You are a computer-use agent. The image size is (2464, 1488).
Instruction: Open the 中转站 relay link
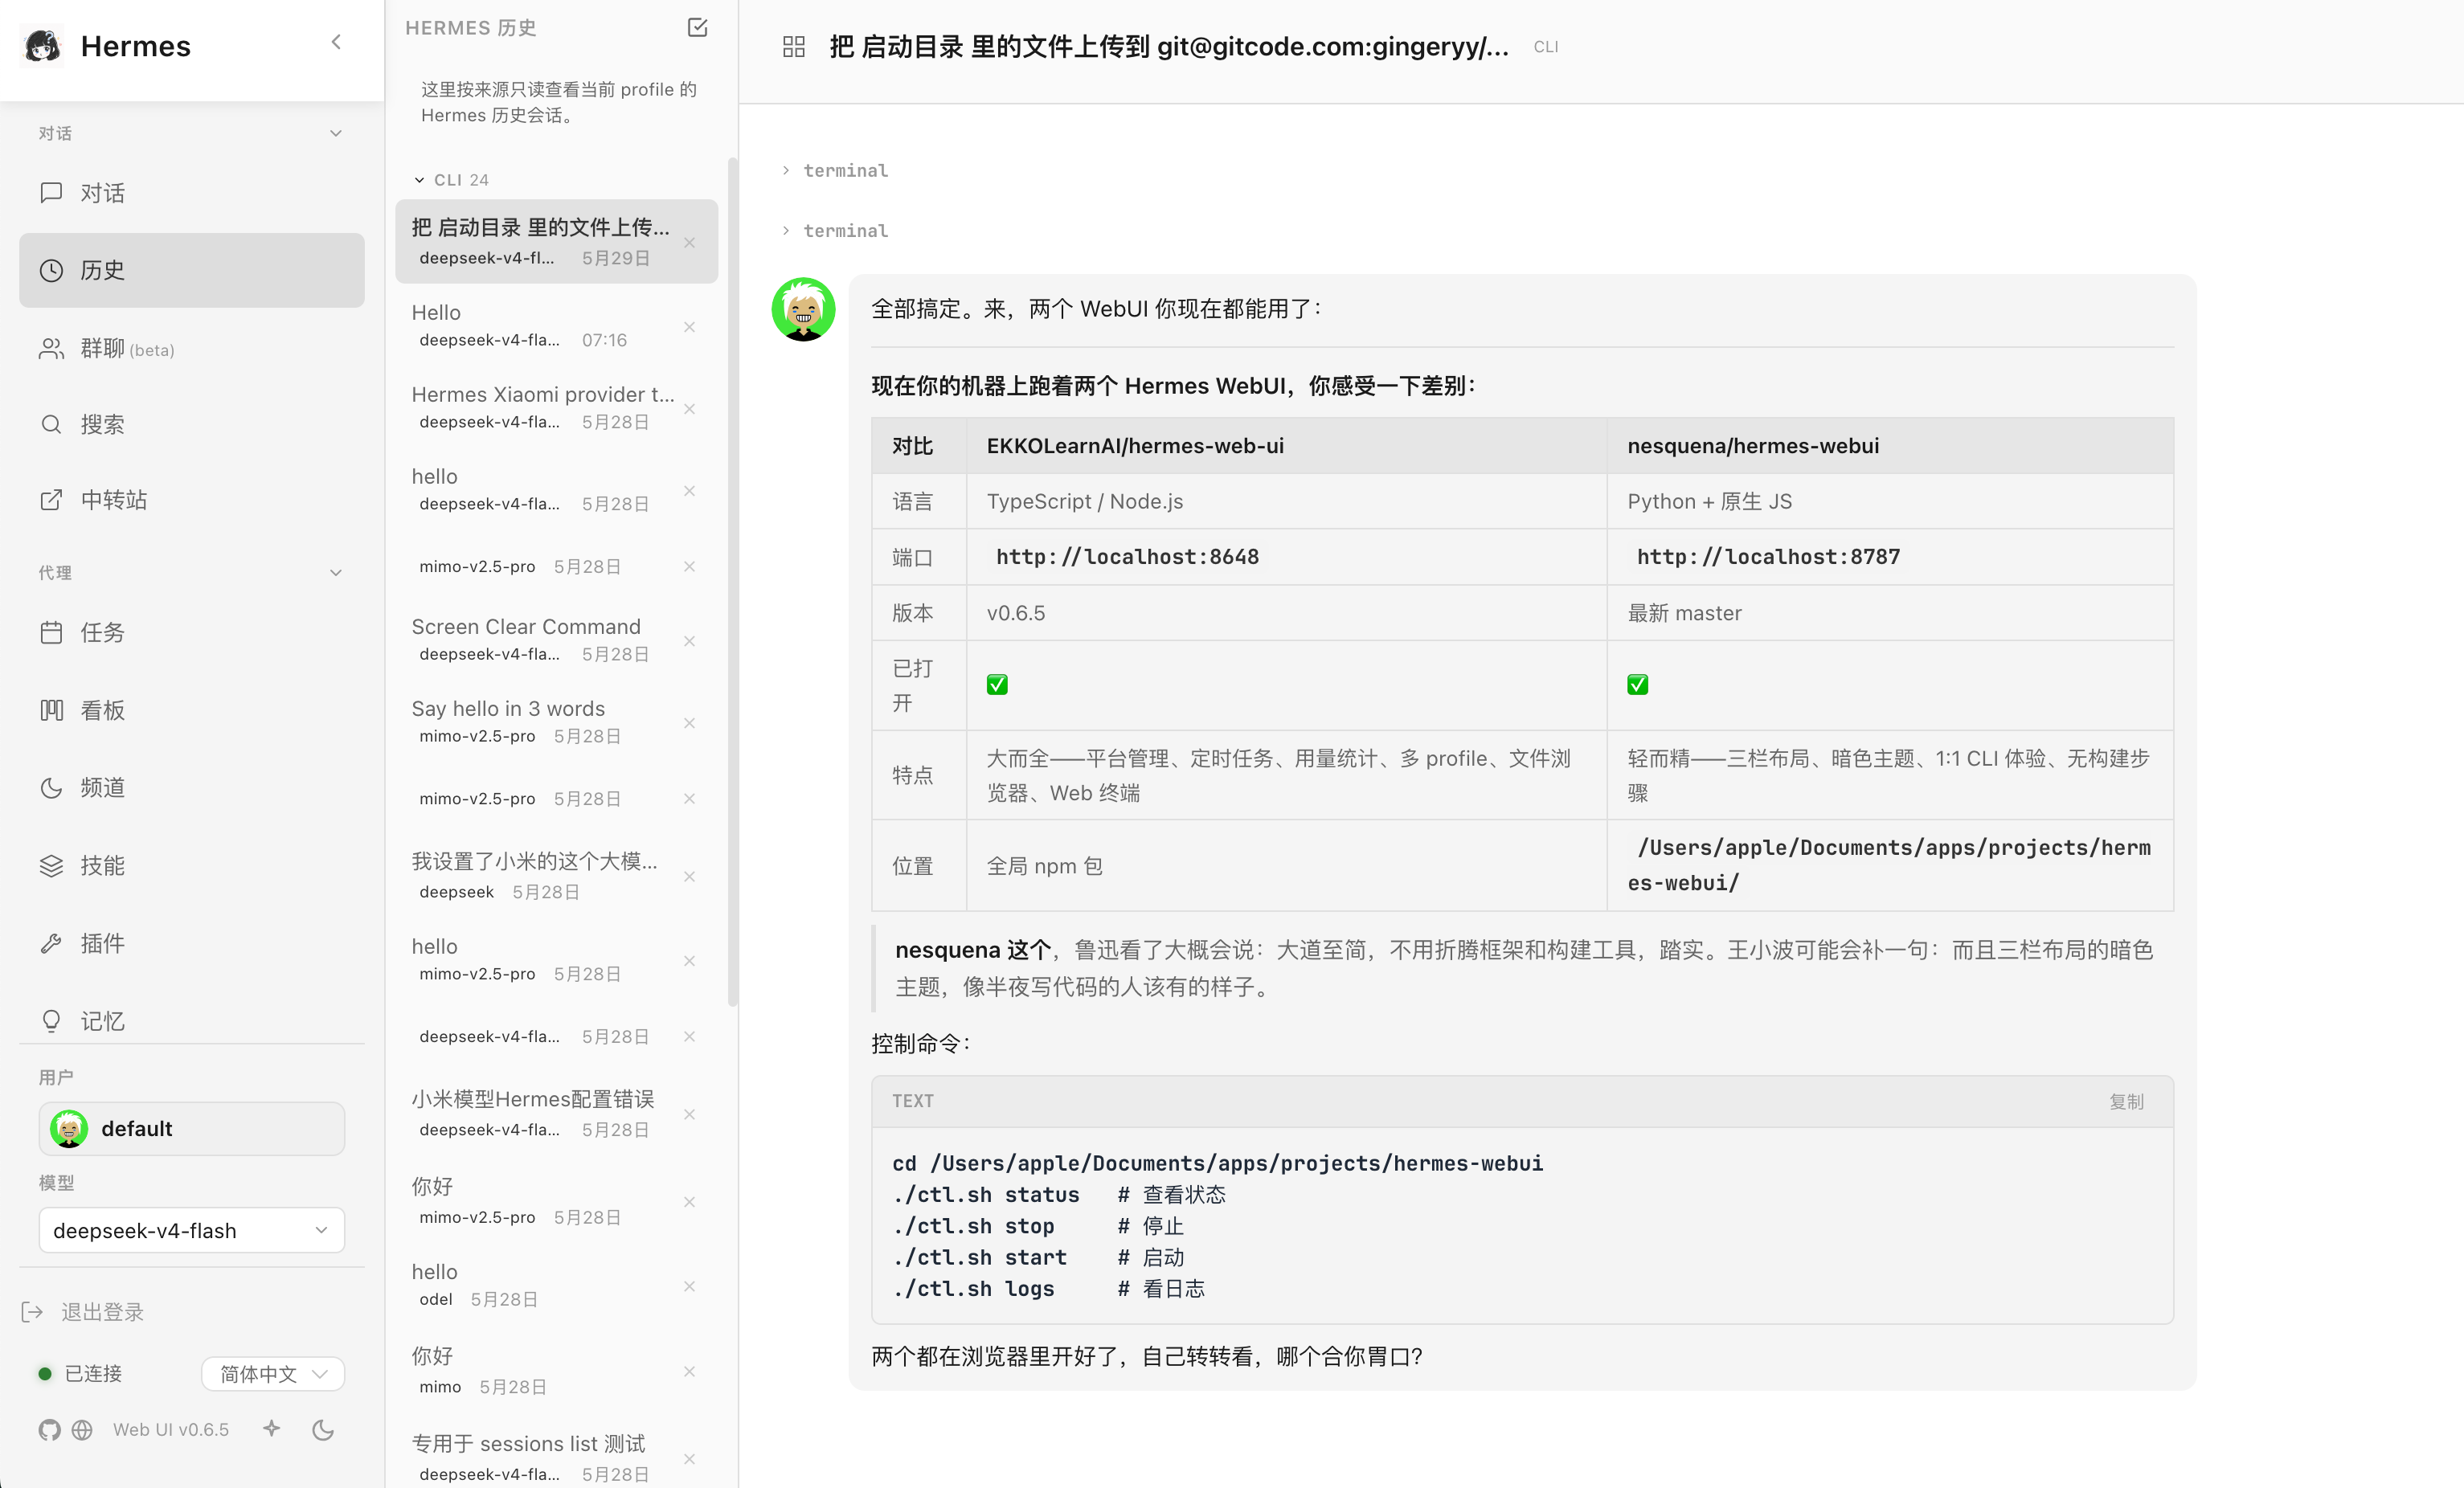coord(191,500)
